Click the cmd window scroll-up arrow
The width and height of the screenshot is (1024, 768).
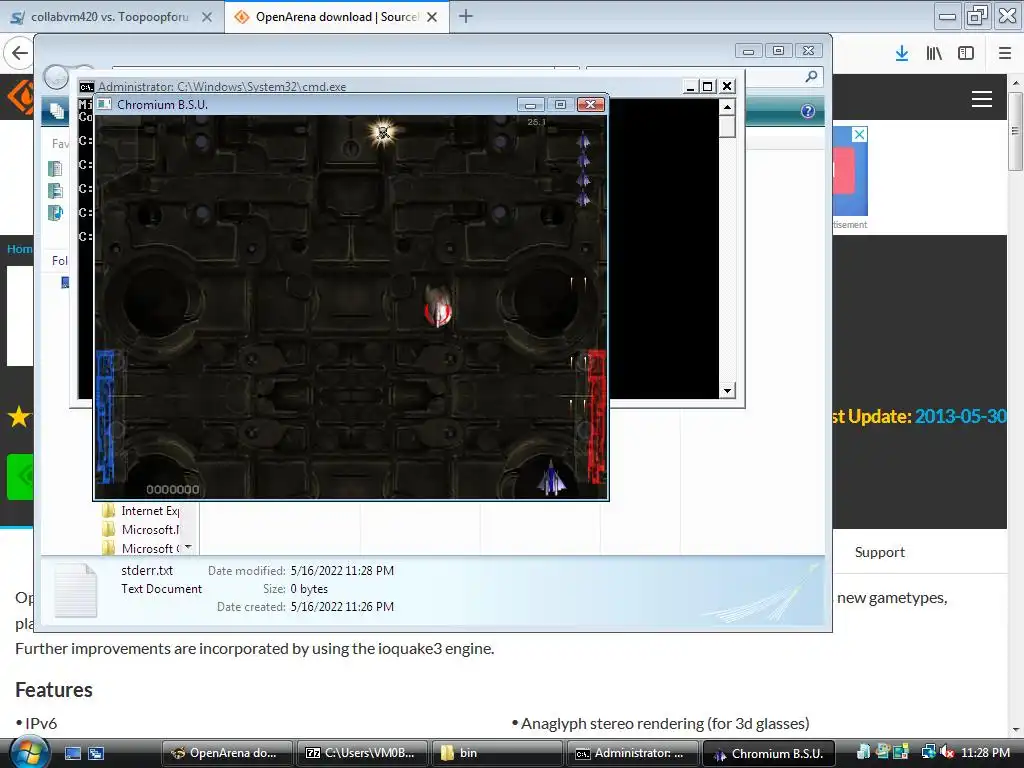click(x=728, y=106)
